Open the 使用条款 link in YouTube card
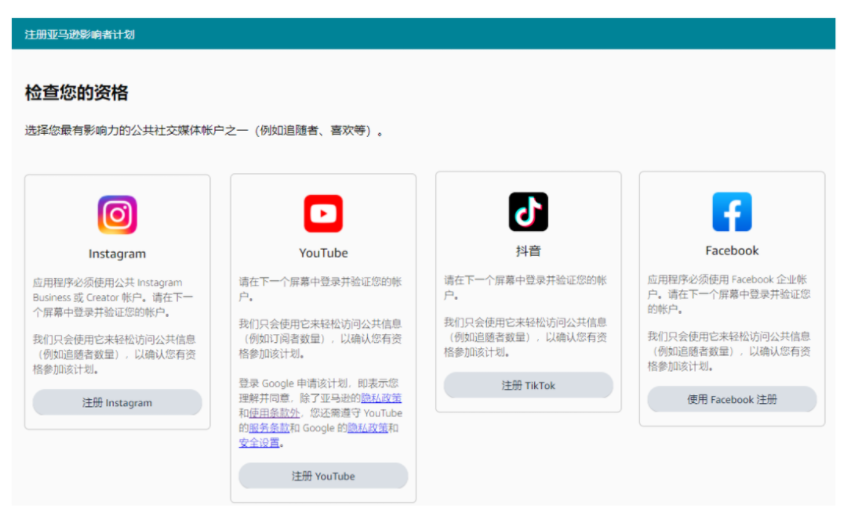Image resolution: width=846 pixels, height=513 pixels. (274, 413)
